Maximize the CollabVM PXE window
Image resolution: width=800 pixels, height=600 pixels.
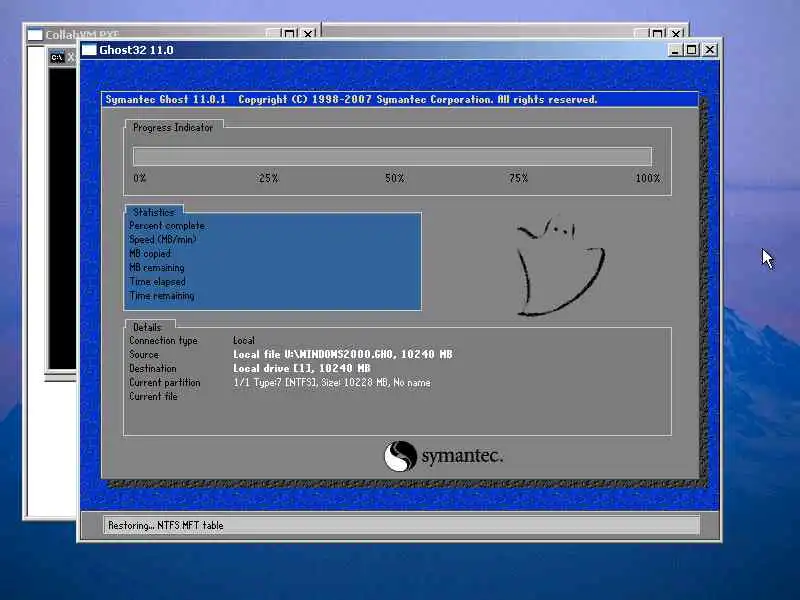[x=289, y=34]
